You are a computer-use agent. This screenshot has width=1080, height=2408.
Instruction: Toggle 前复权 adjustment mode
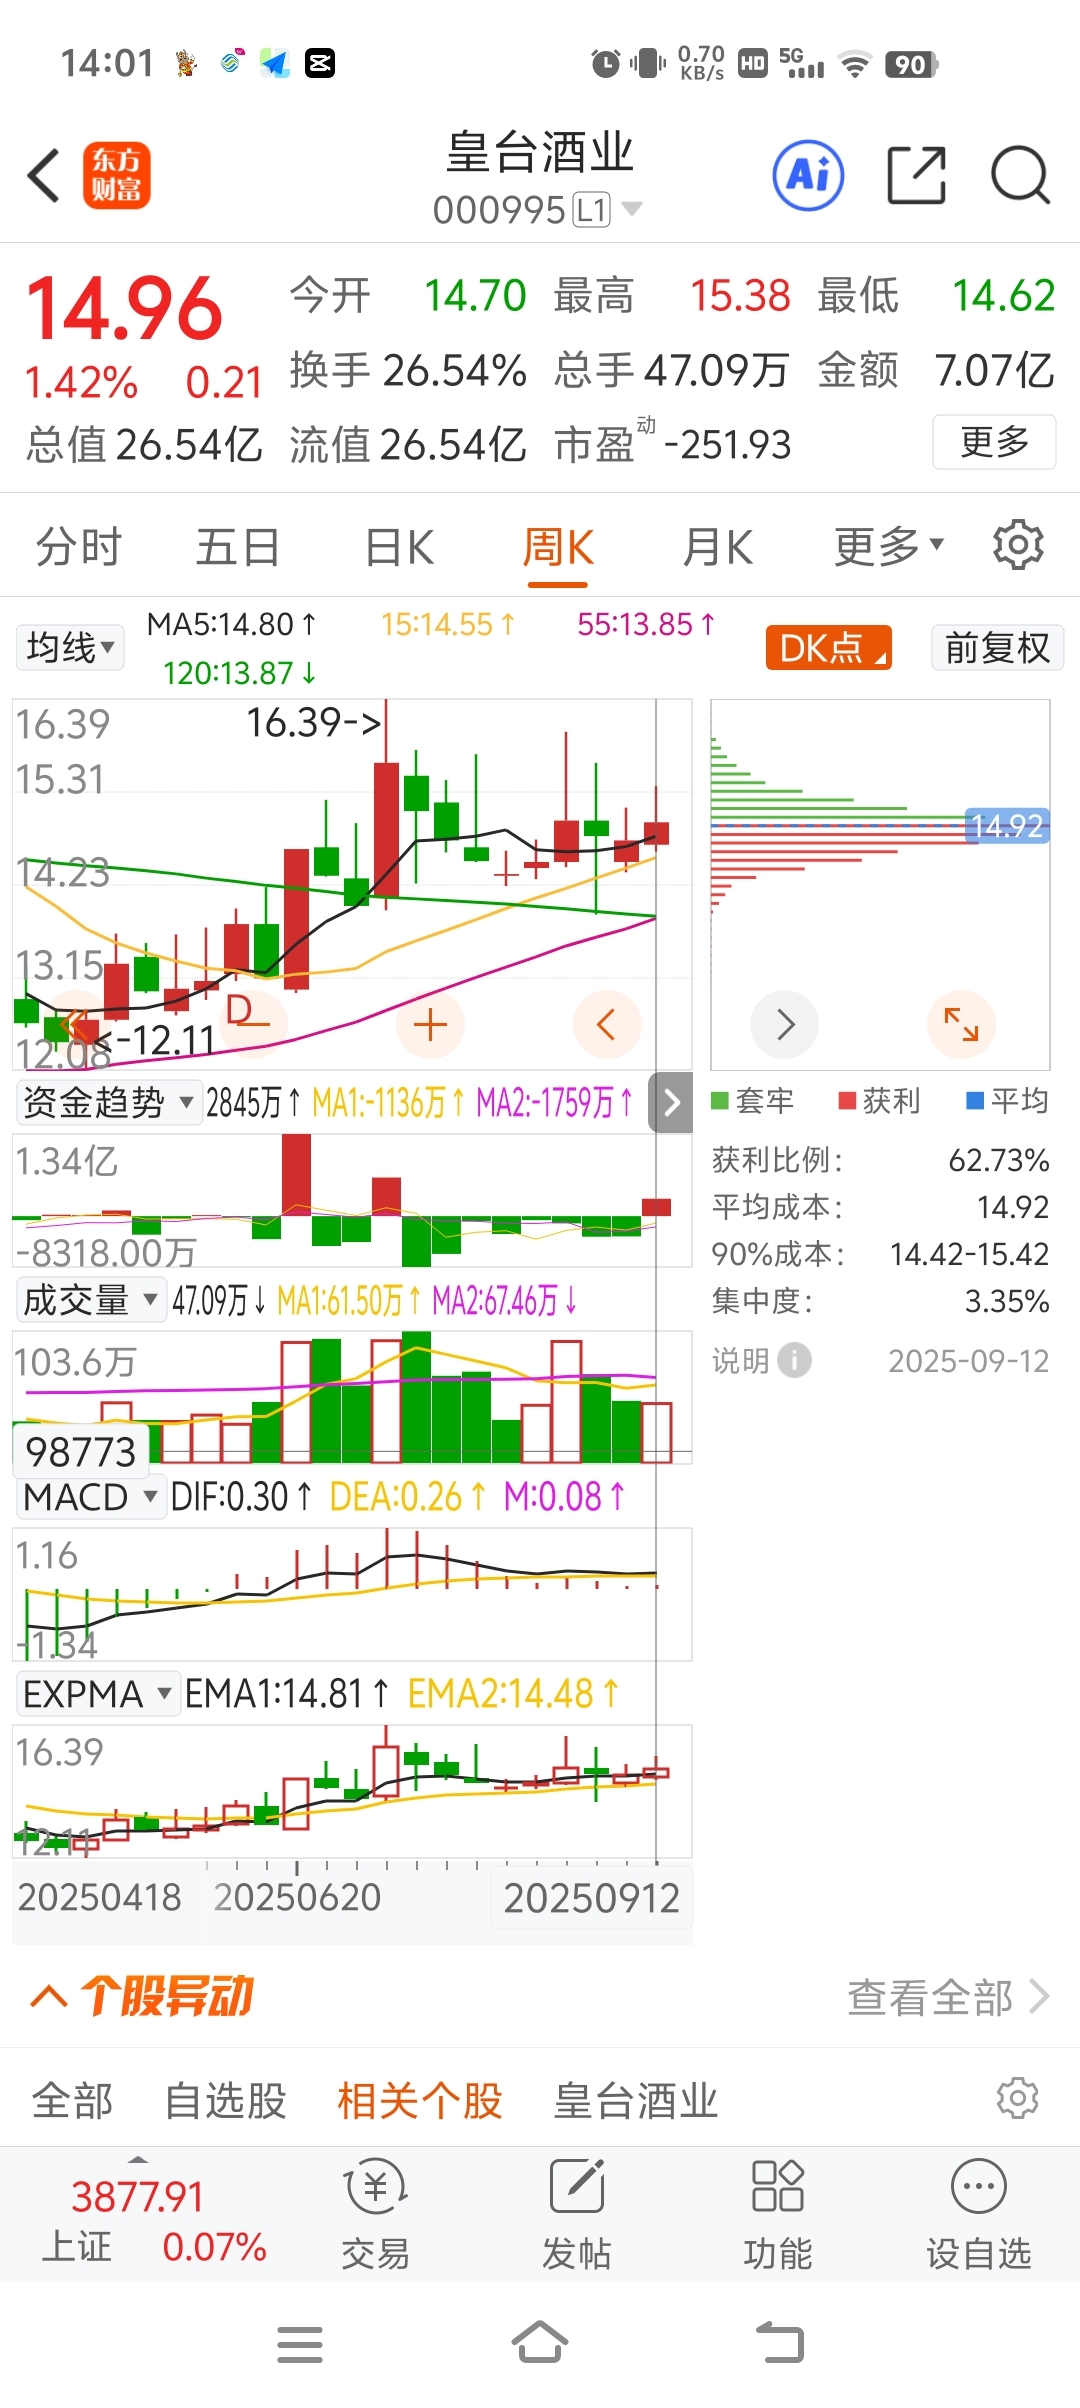(x=997, y=647)
